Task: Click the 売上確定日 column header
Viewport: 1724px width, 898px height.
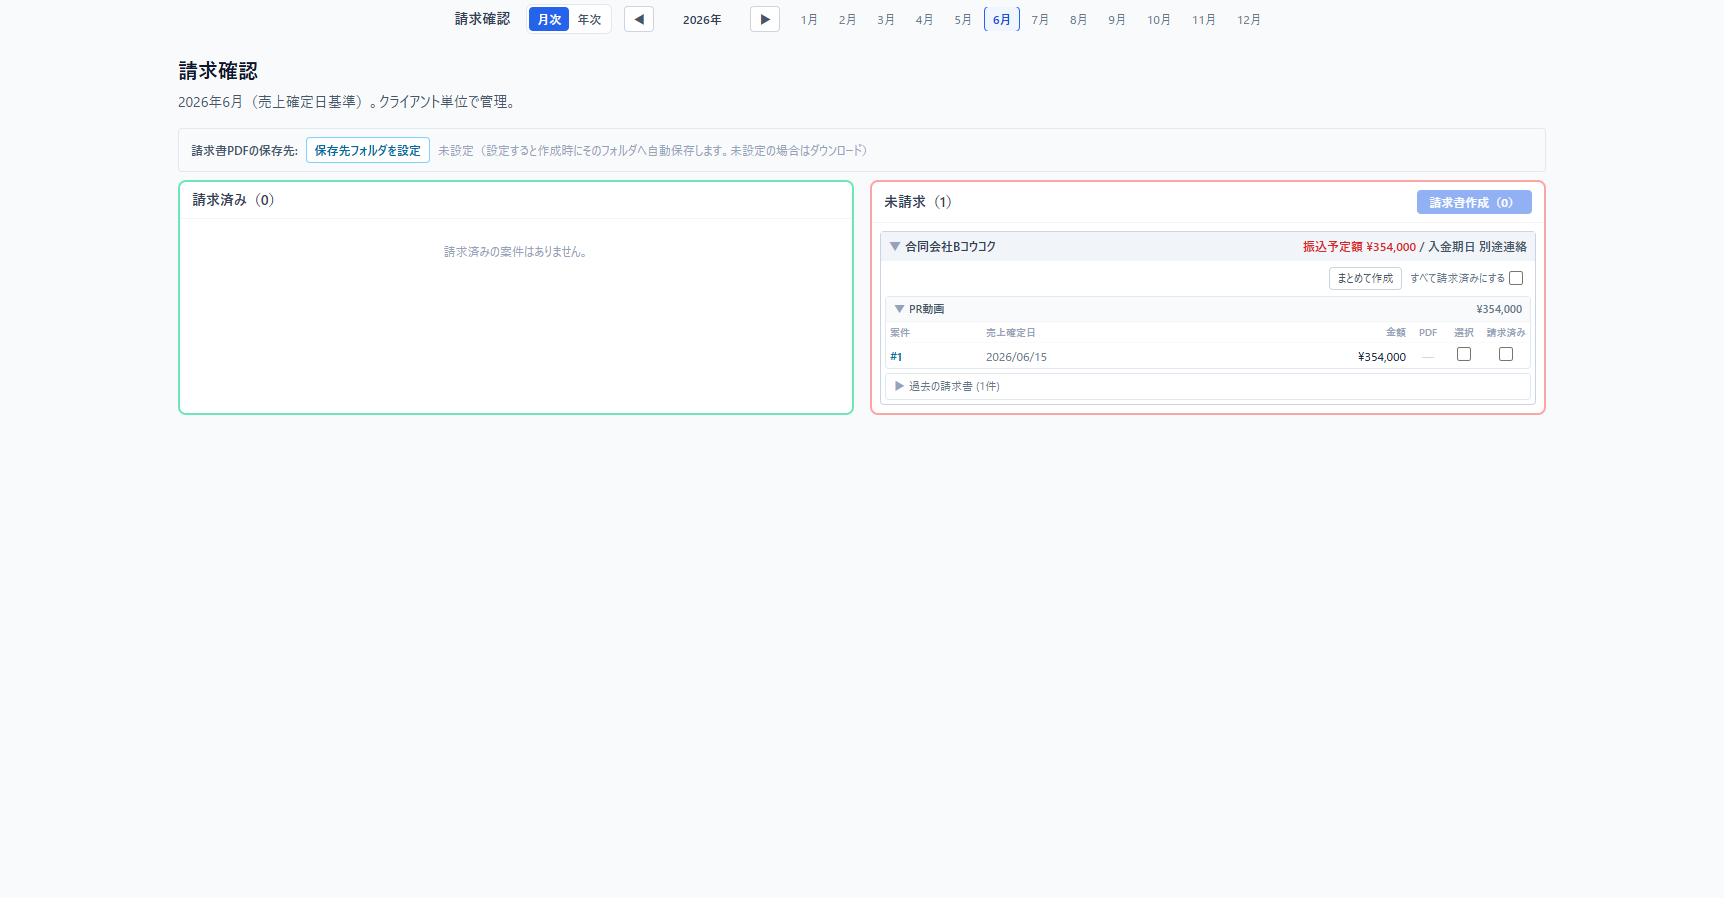Action: [x=1010, y=333]
